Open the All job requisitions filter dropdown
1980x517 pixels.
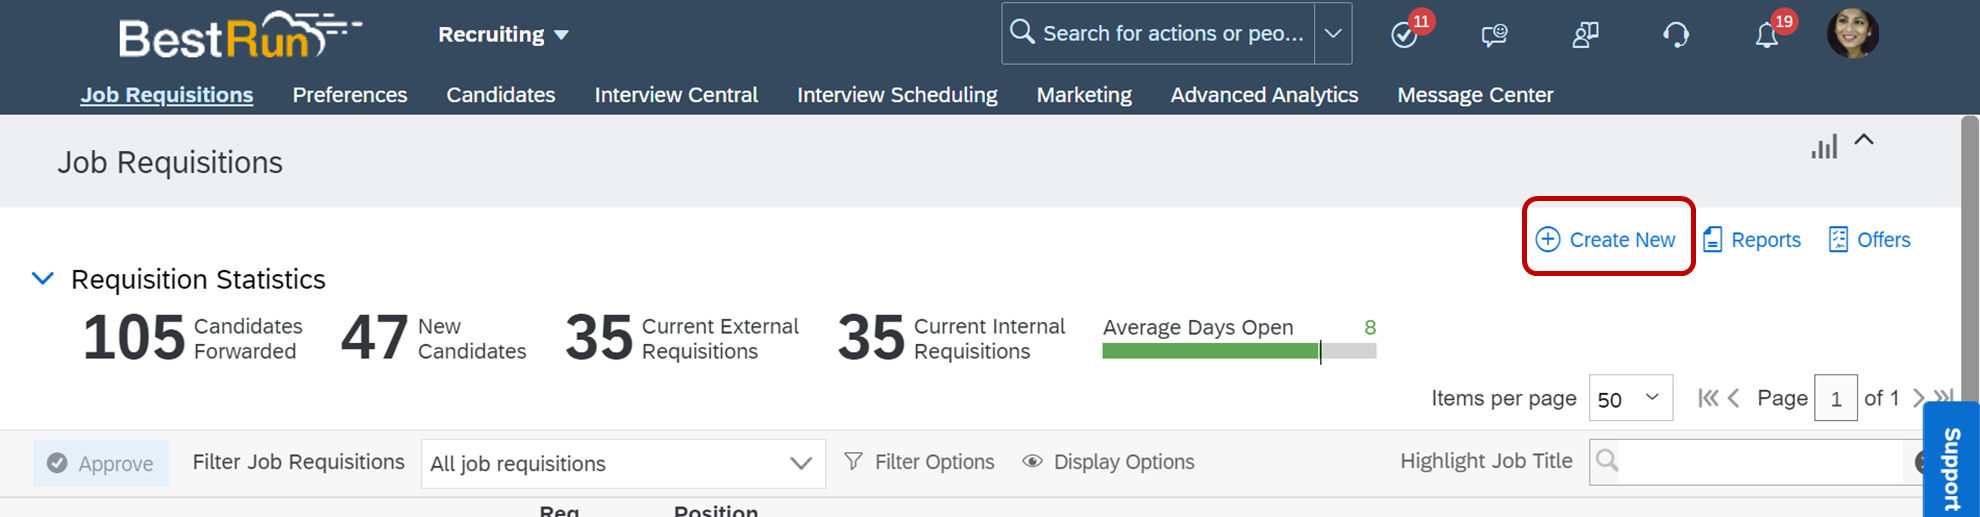623,463
